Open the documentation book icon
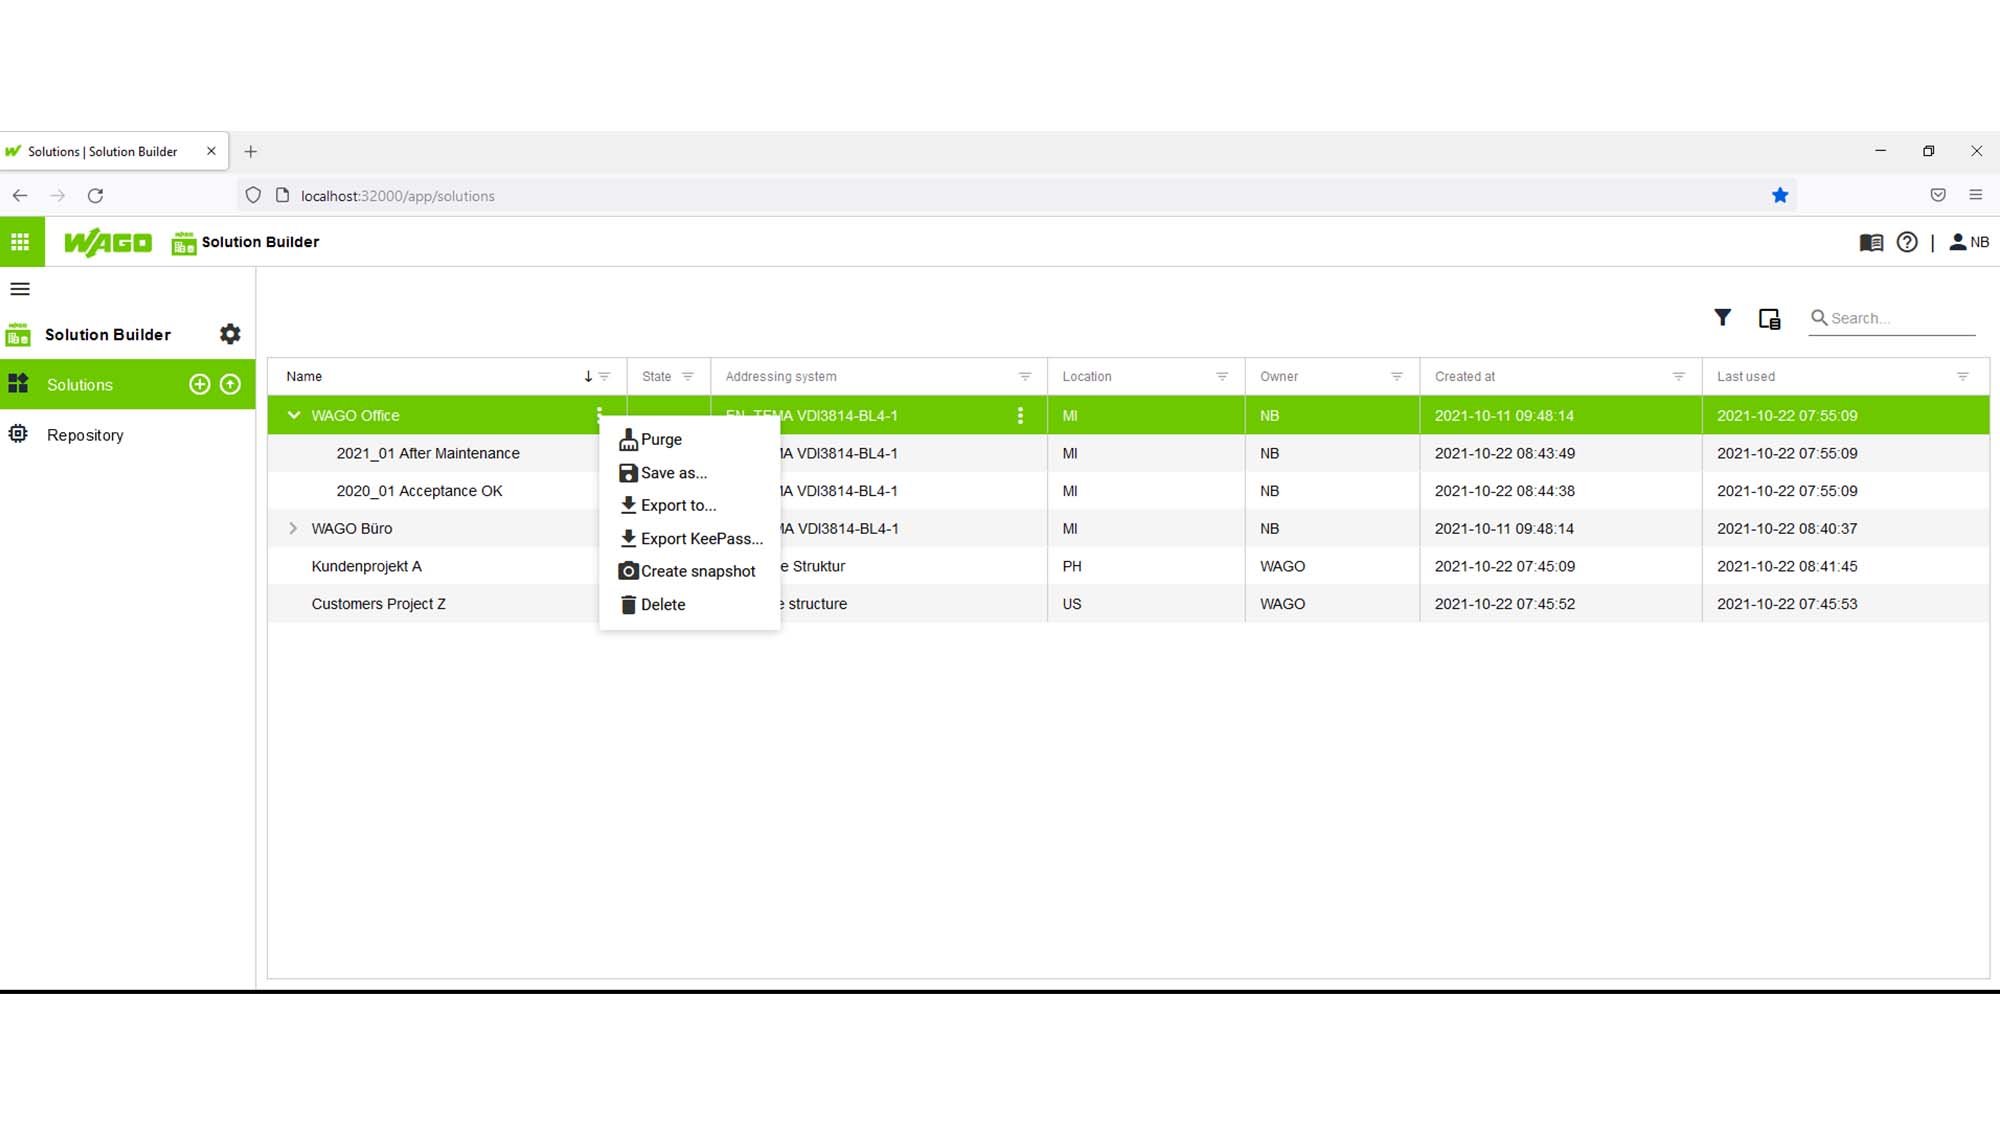Screen dimensions: 2000x1125 point(1871,242)
